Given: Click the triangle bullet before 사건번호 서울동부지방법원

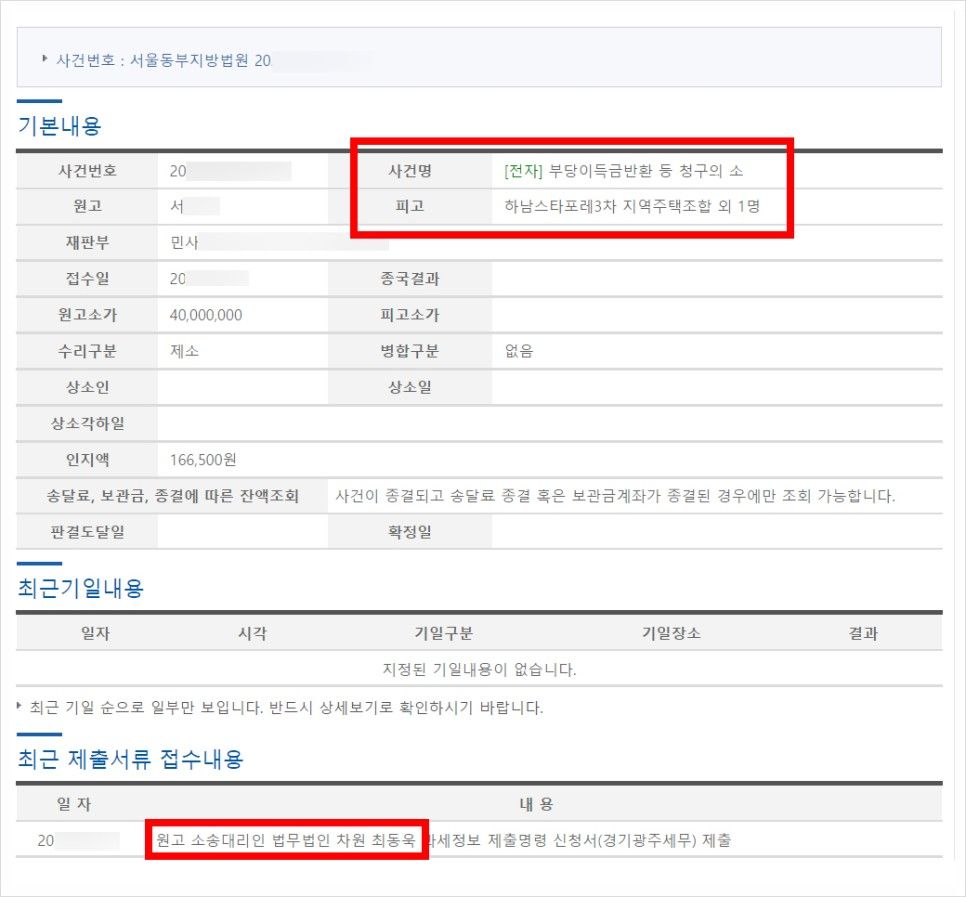Looking at the screenshot, I should (45, 58).
